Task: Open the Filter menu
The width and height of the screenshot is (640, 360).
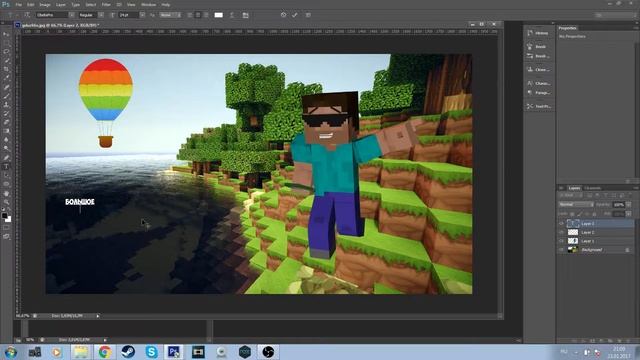Action: (x=106, y=4)
